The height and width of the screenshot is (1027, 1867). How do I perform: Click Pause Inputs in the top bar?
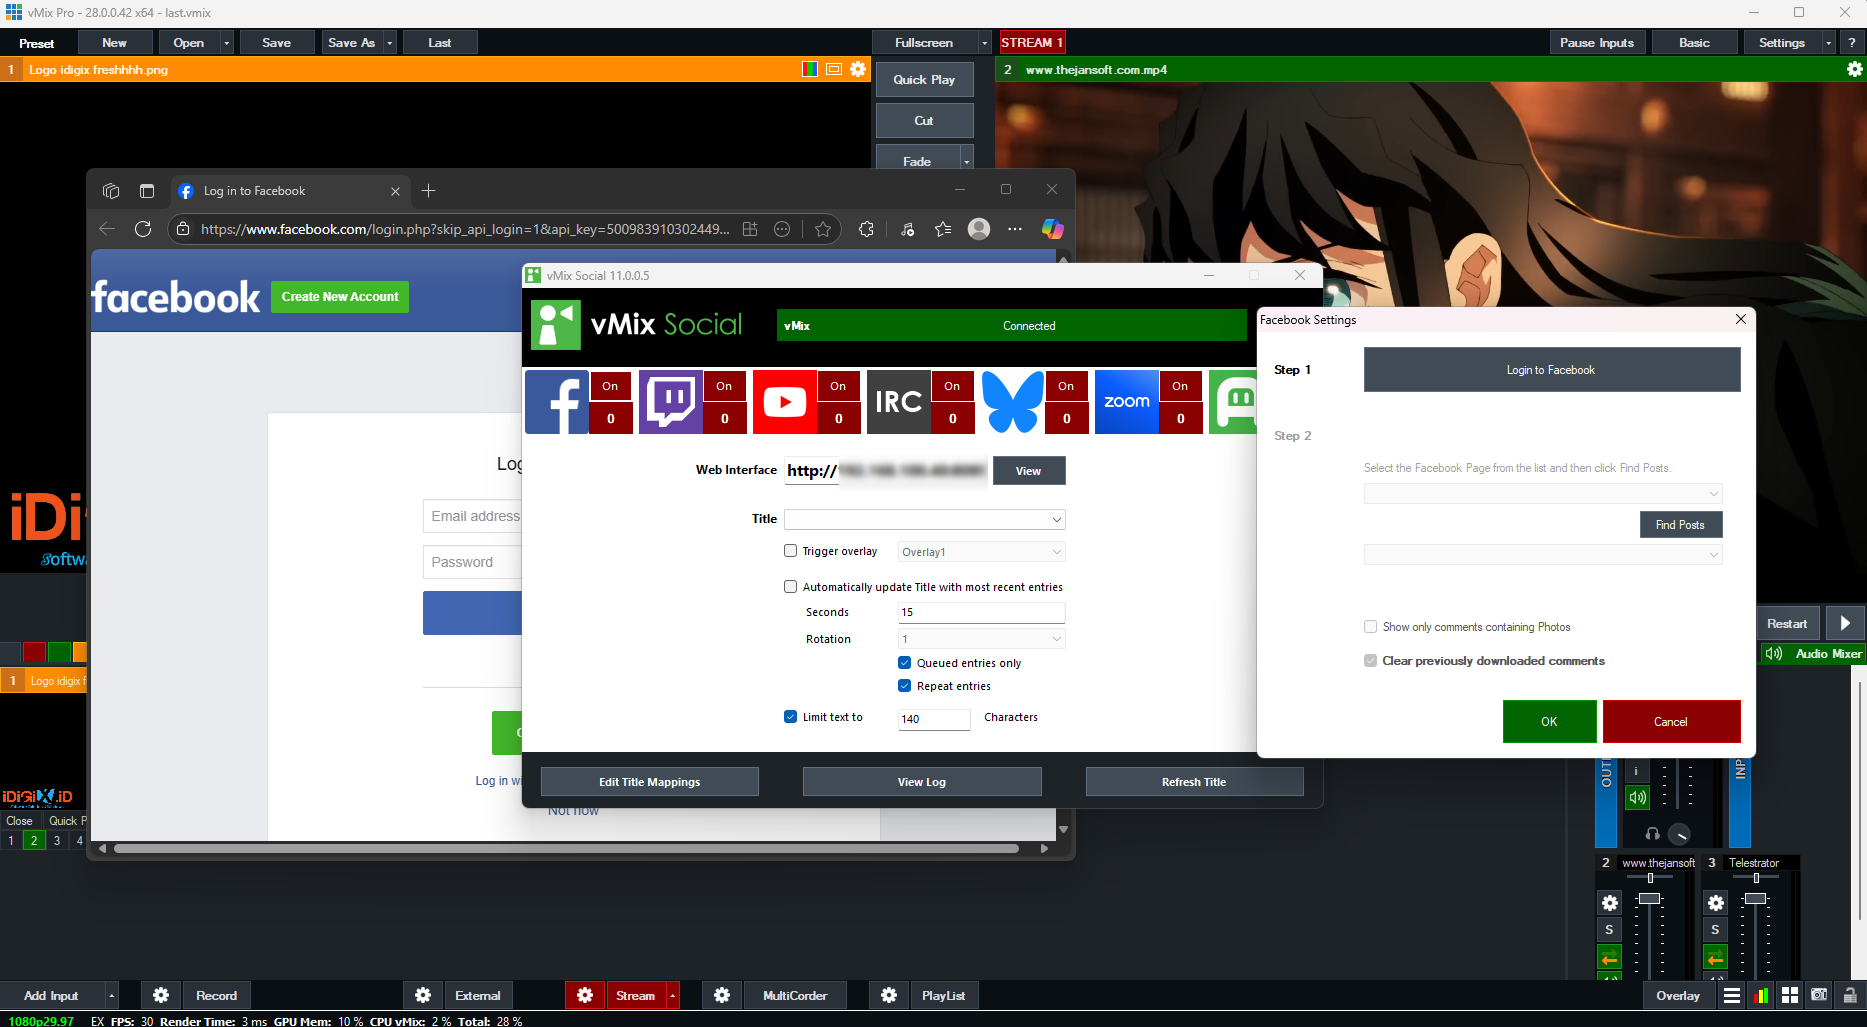coord(1597,43)
